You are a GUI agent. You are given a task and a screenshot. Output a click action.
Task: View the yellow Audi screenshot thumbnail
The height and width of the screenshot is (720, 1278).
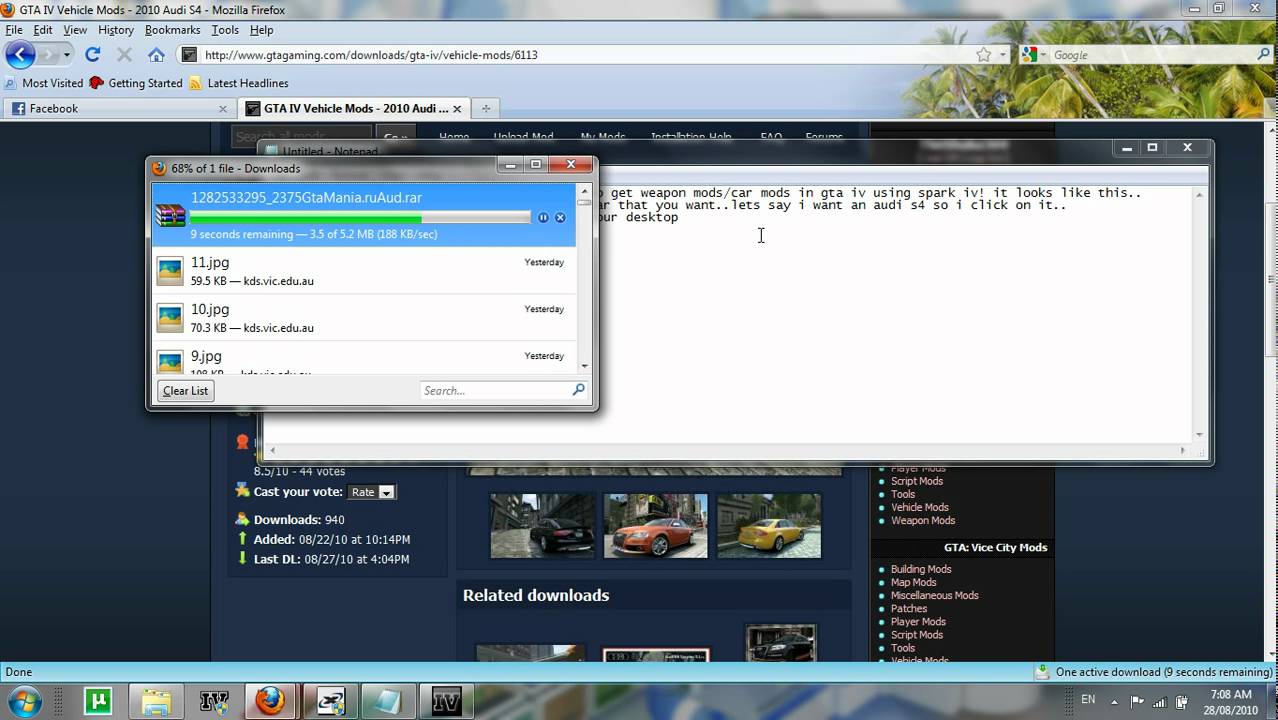click(769, 525)
